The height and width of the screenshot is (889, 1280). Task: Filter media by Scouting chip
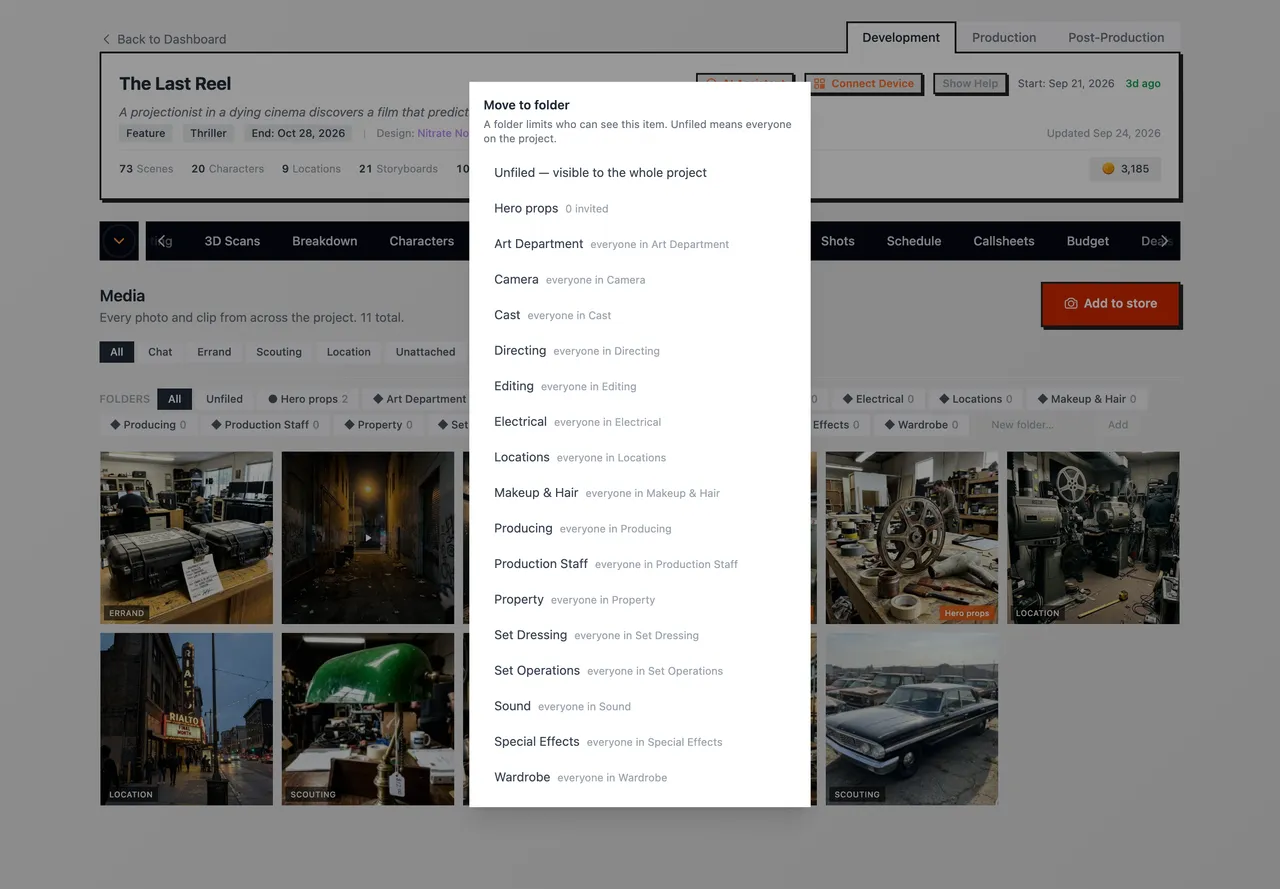pyautogui.click(x=279, y=352)
